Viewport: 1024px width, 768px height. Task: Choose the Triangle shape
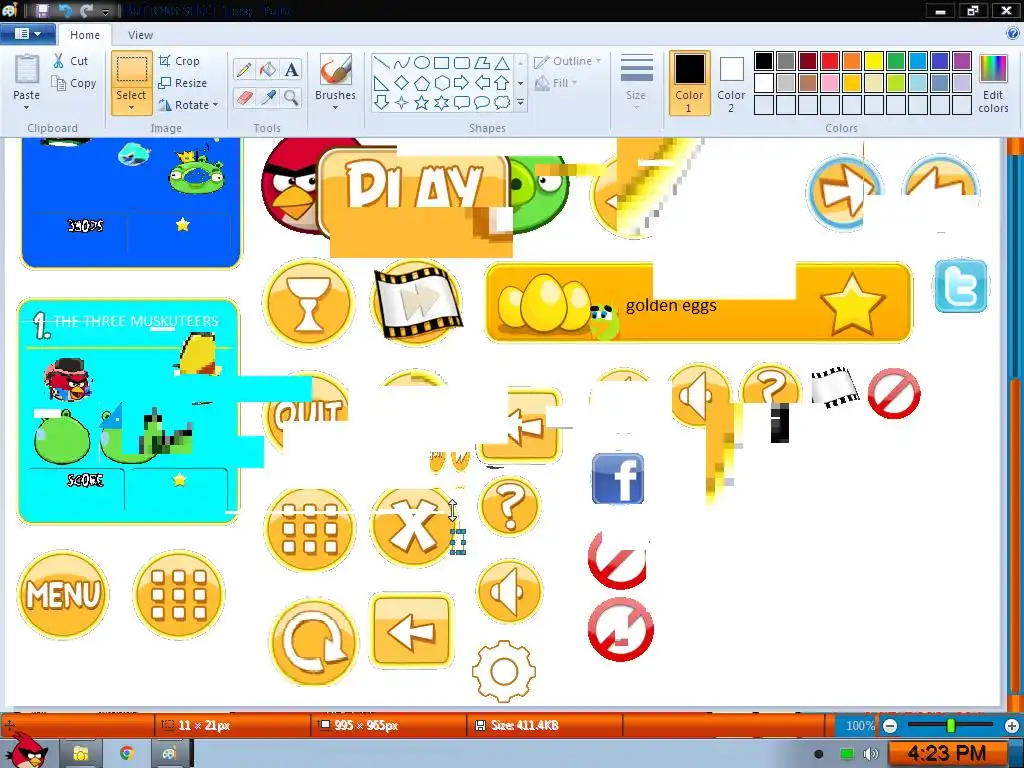tap(502, 63)
